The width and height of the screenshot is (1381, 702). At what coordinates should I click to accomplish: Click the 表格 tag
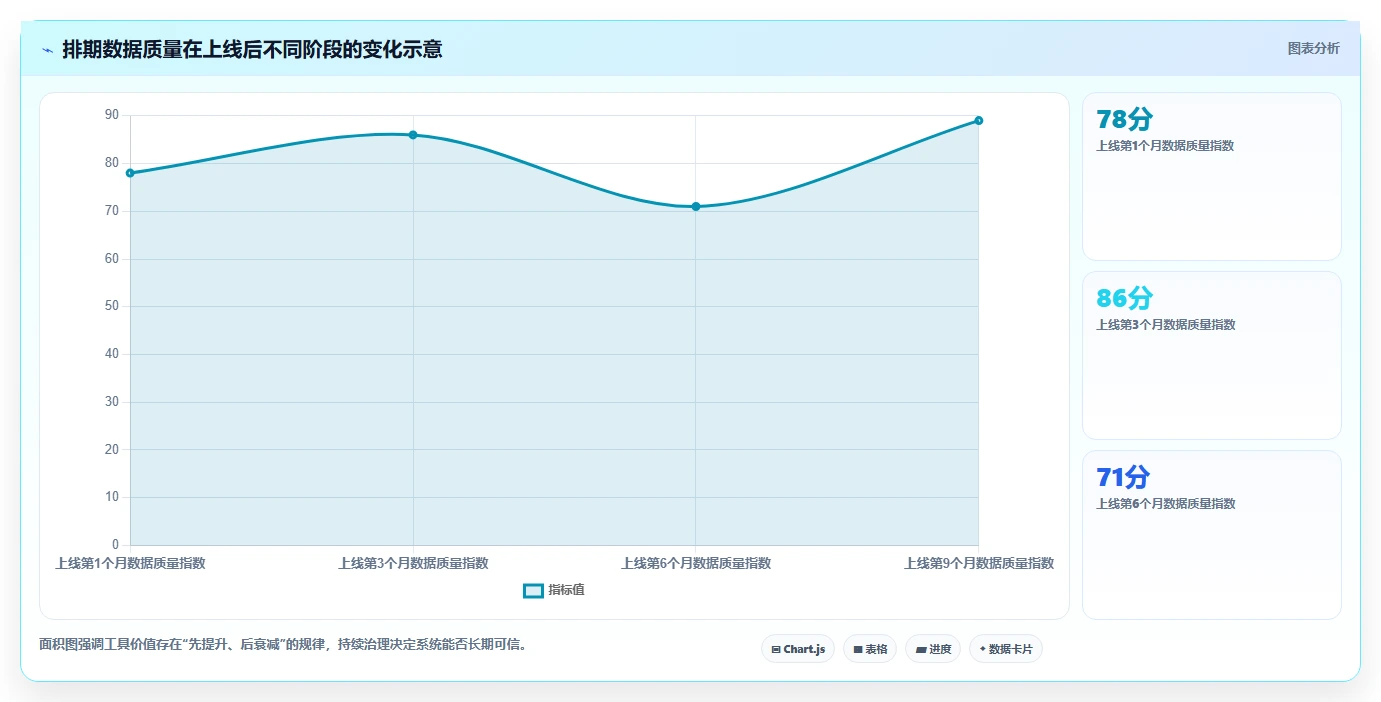[870, 649]
